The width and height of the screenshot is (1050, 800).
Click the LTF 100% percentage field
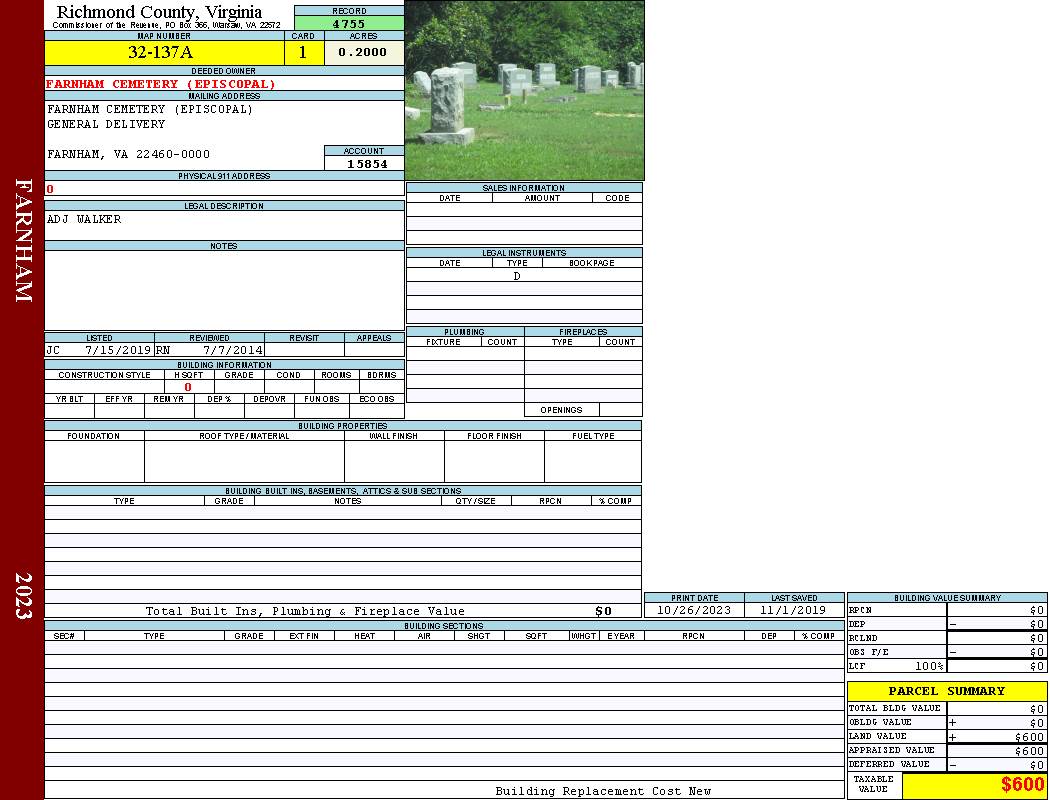pos(929,666)
